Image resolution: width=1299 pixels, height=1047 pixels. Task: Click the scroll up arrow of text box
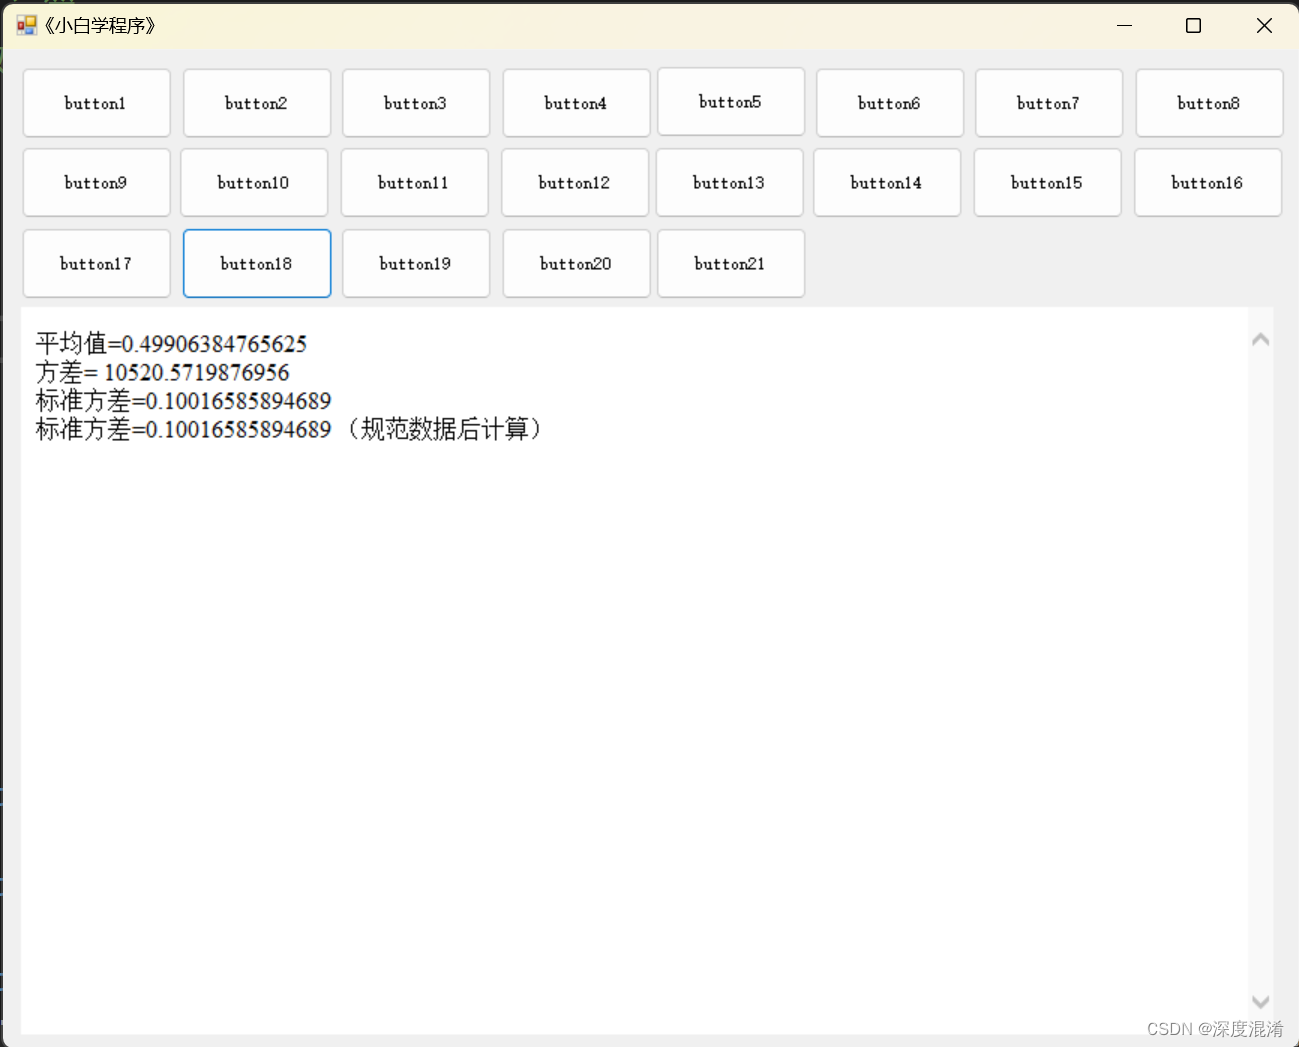point(1261,340)
